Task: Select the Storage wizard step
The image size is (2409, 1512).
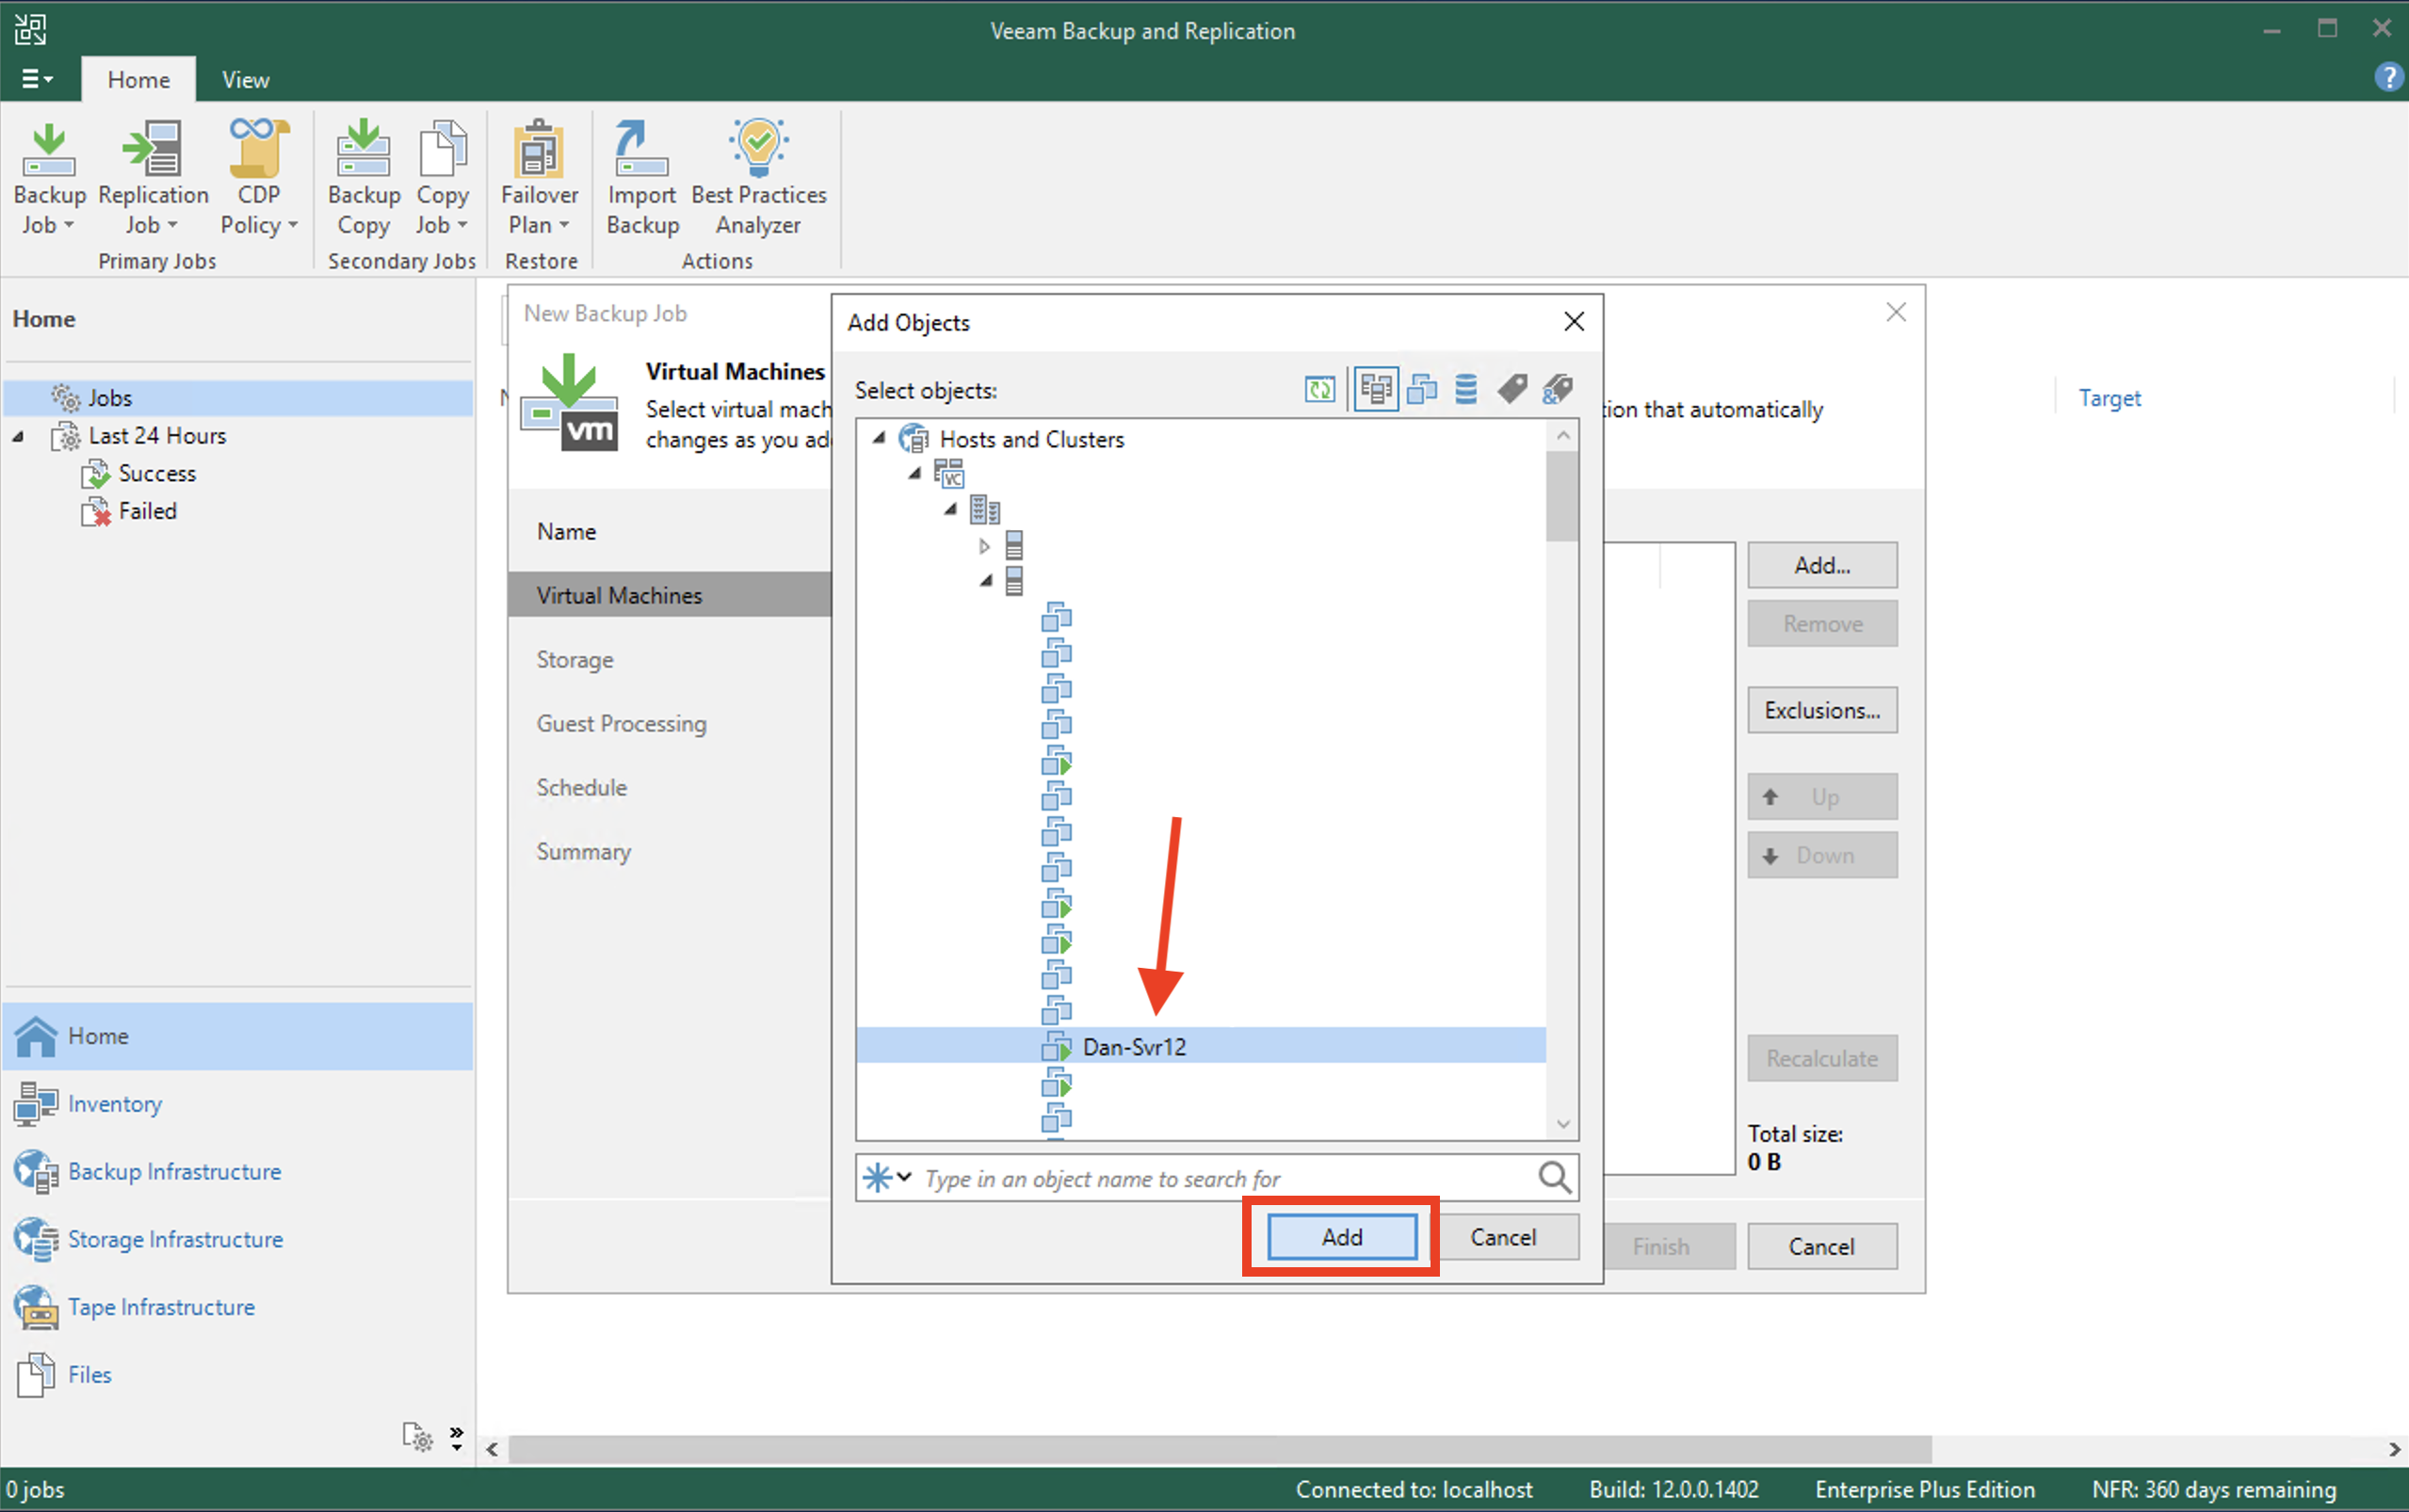Action: (x=669, y=660)
